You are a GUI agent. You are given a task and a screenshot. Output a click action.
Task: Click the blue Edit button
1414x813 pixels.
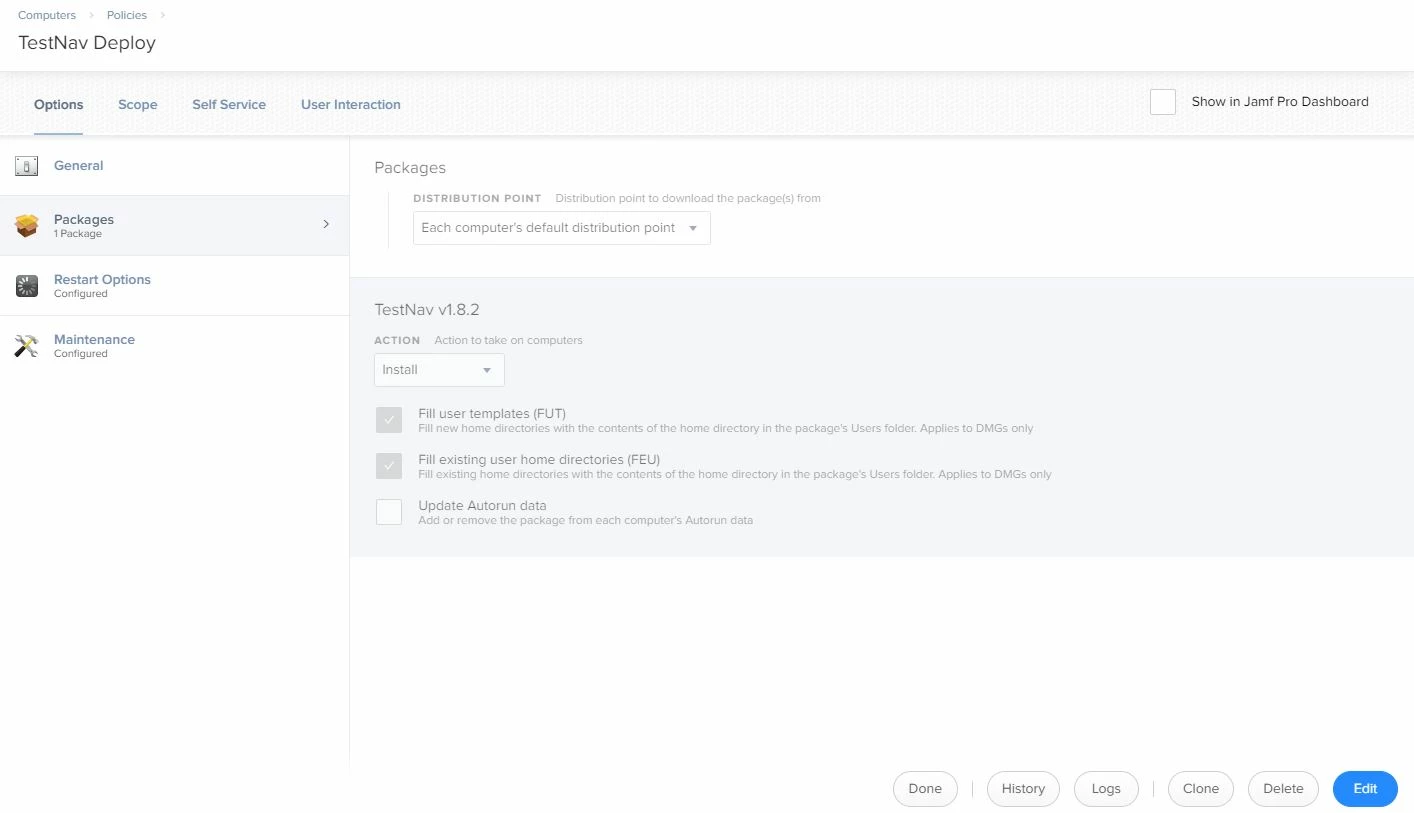(x=1365, y=789)
